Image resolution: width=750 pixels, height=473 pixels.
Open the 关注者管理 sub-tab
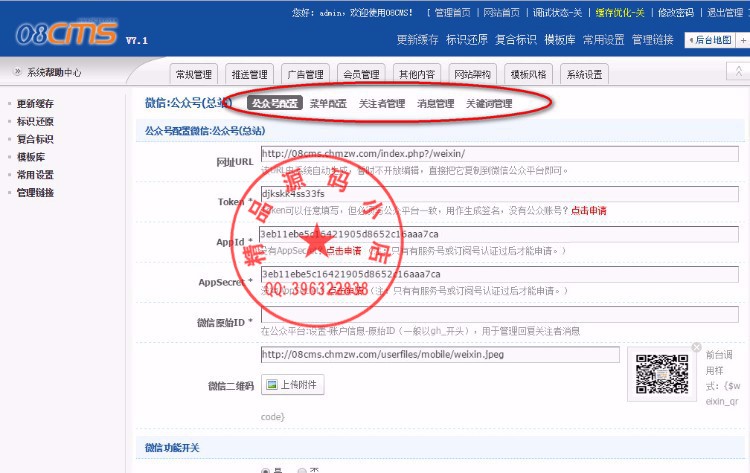(382, 103)
